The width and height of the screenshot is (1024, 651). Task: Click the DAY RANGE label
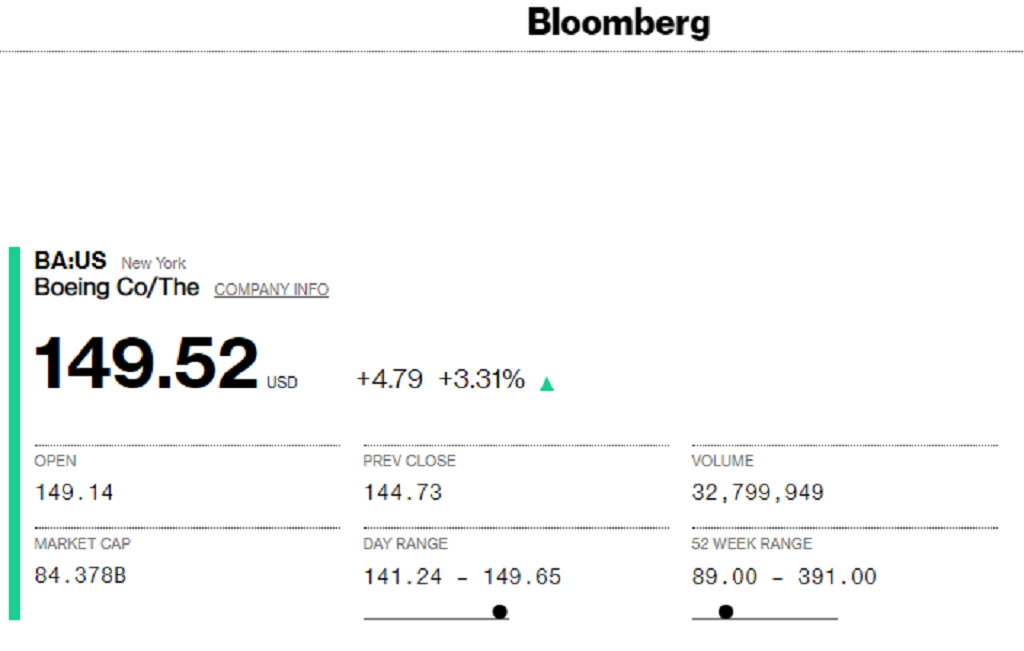click(x=406, y=544)
